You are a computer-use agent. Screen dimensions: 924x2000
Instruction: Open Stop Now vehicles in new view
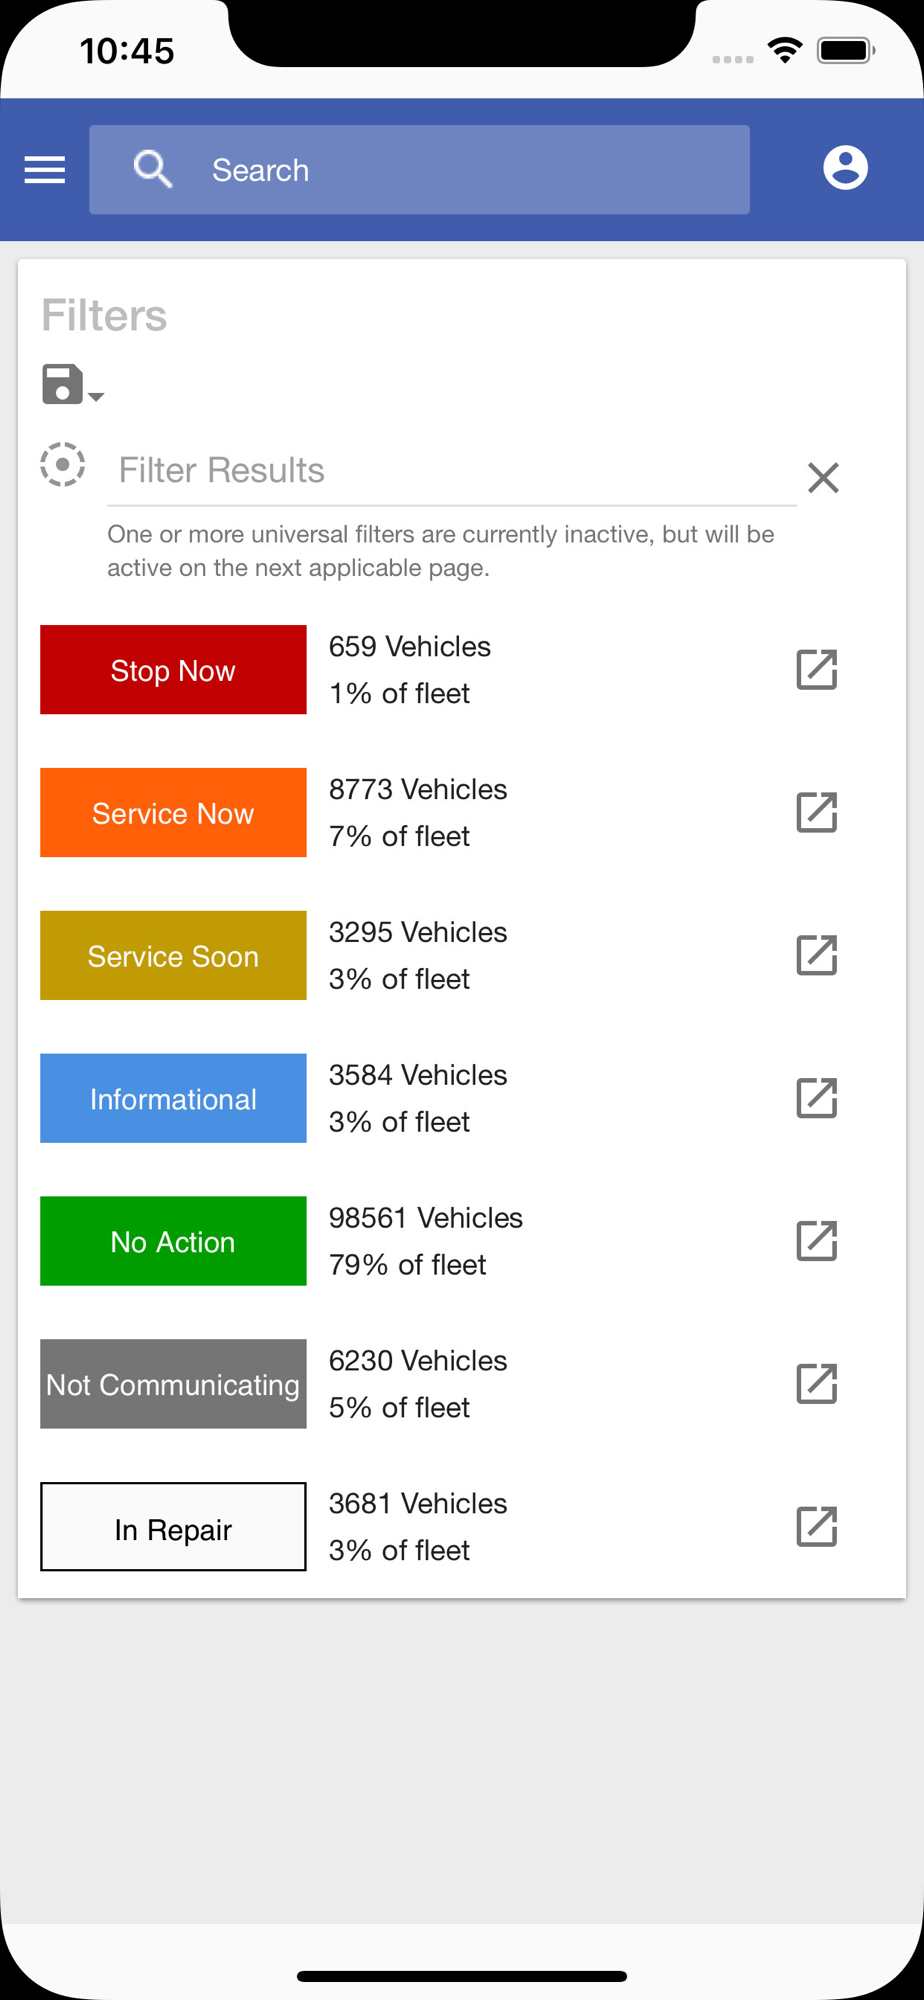click(816, 670)
